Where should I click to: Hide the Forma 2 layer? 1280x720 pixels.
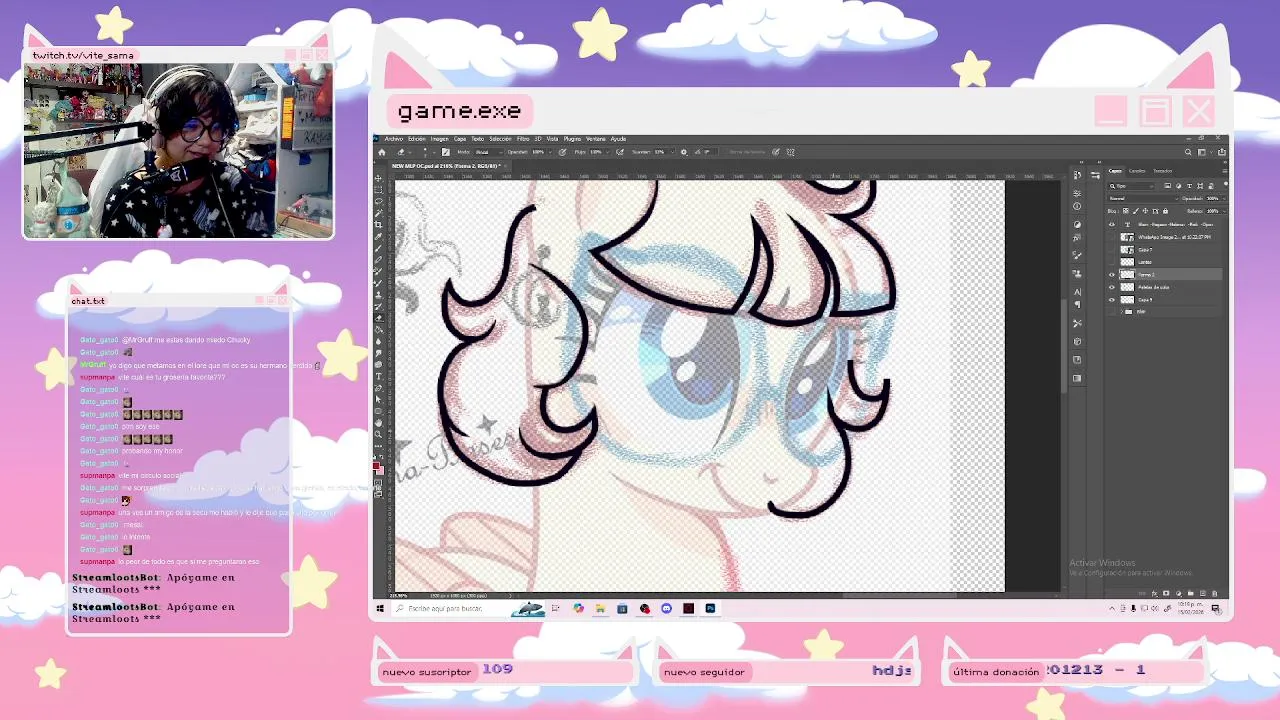pos(1111,275)
